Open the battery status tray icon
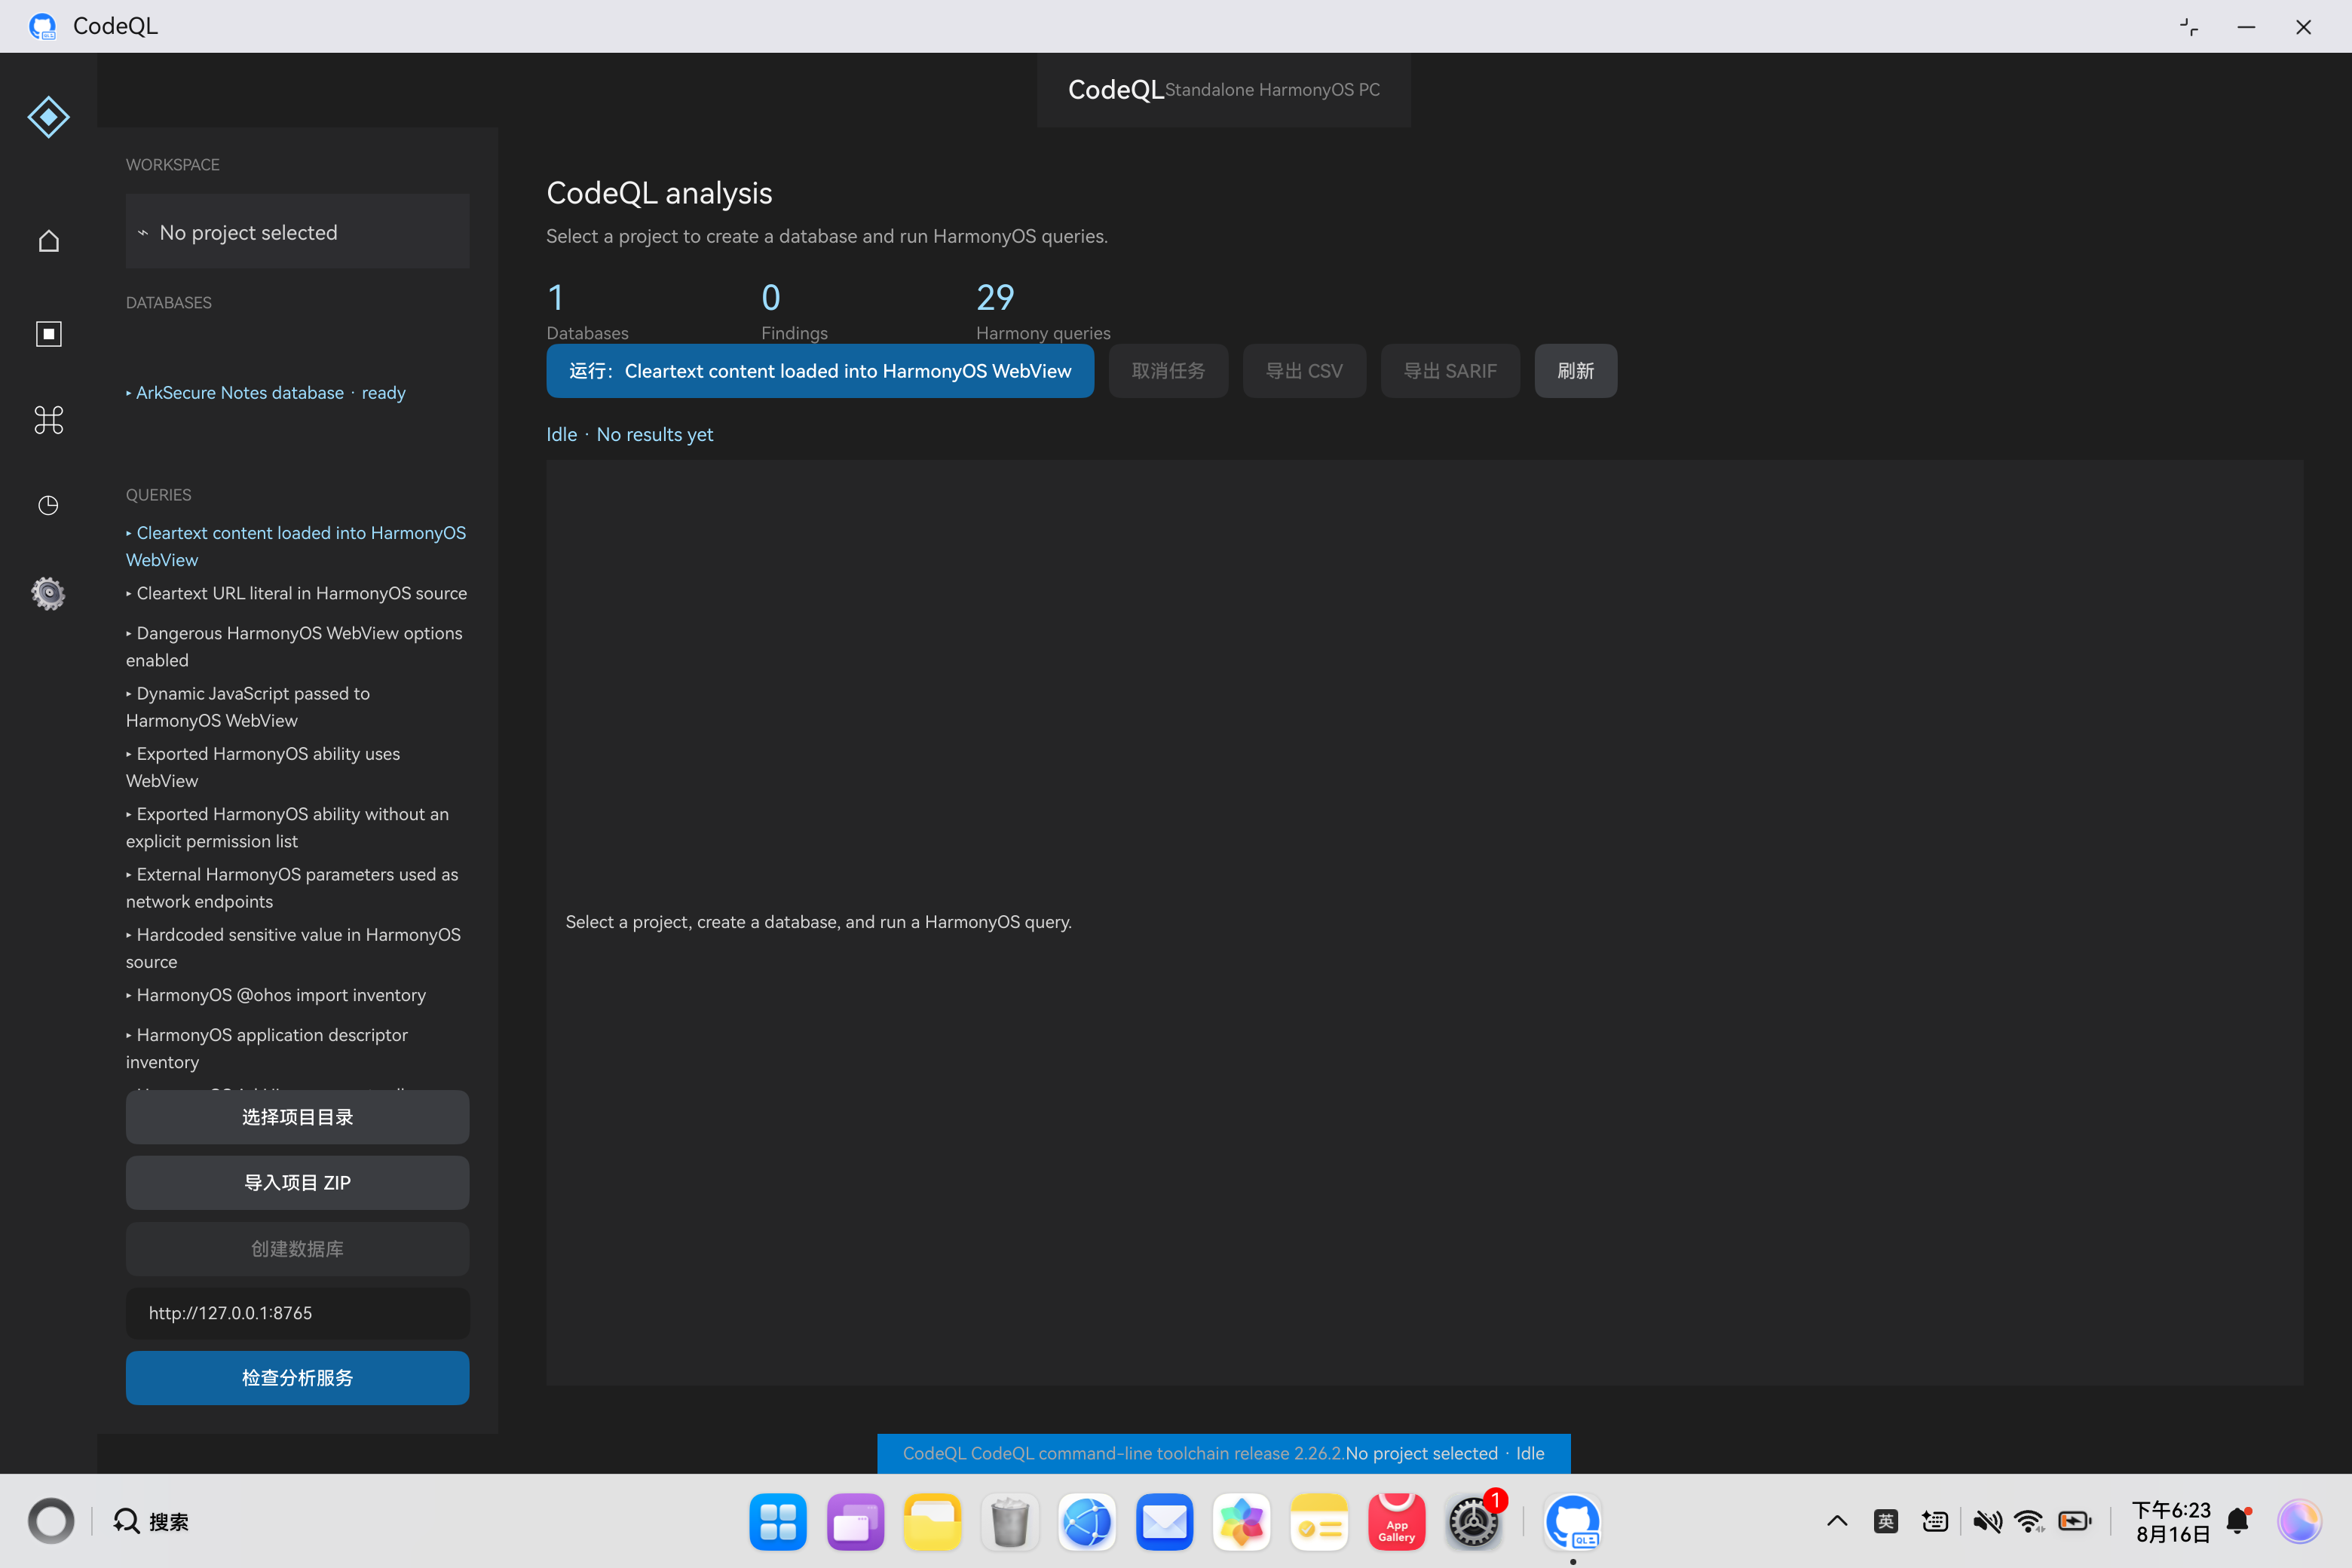Image resolution: width=2352 pixels, height=1568 pixels. [2076, 1521]
